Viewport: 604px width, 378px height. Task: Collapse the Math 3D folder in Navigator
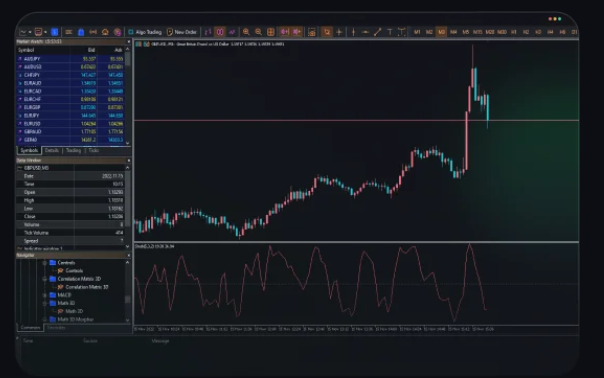click(x=45, y=303)
